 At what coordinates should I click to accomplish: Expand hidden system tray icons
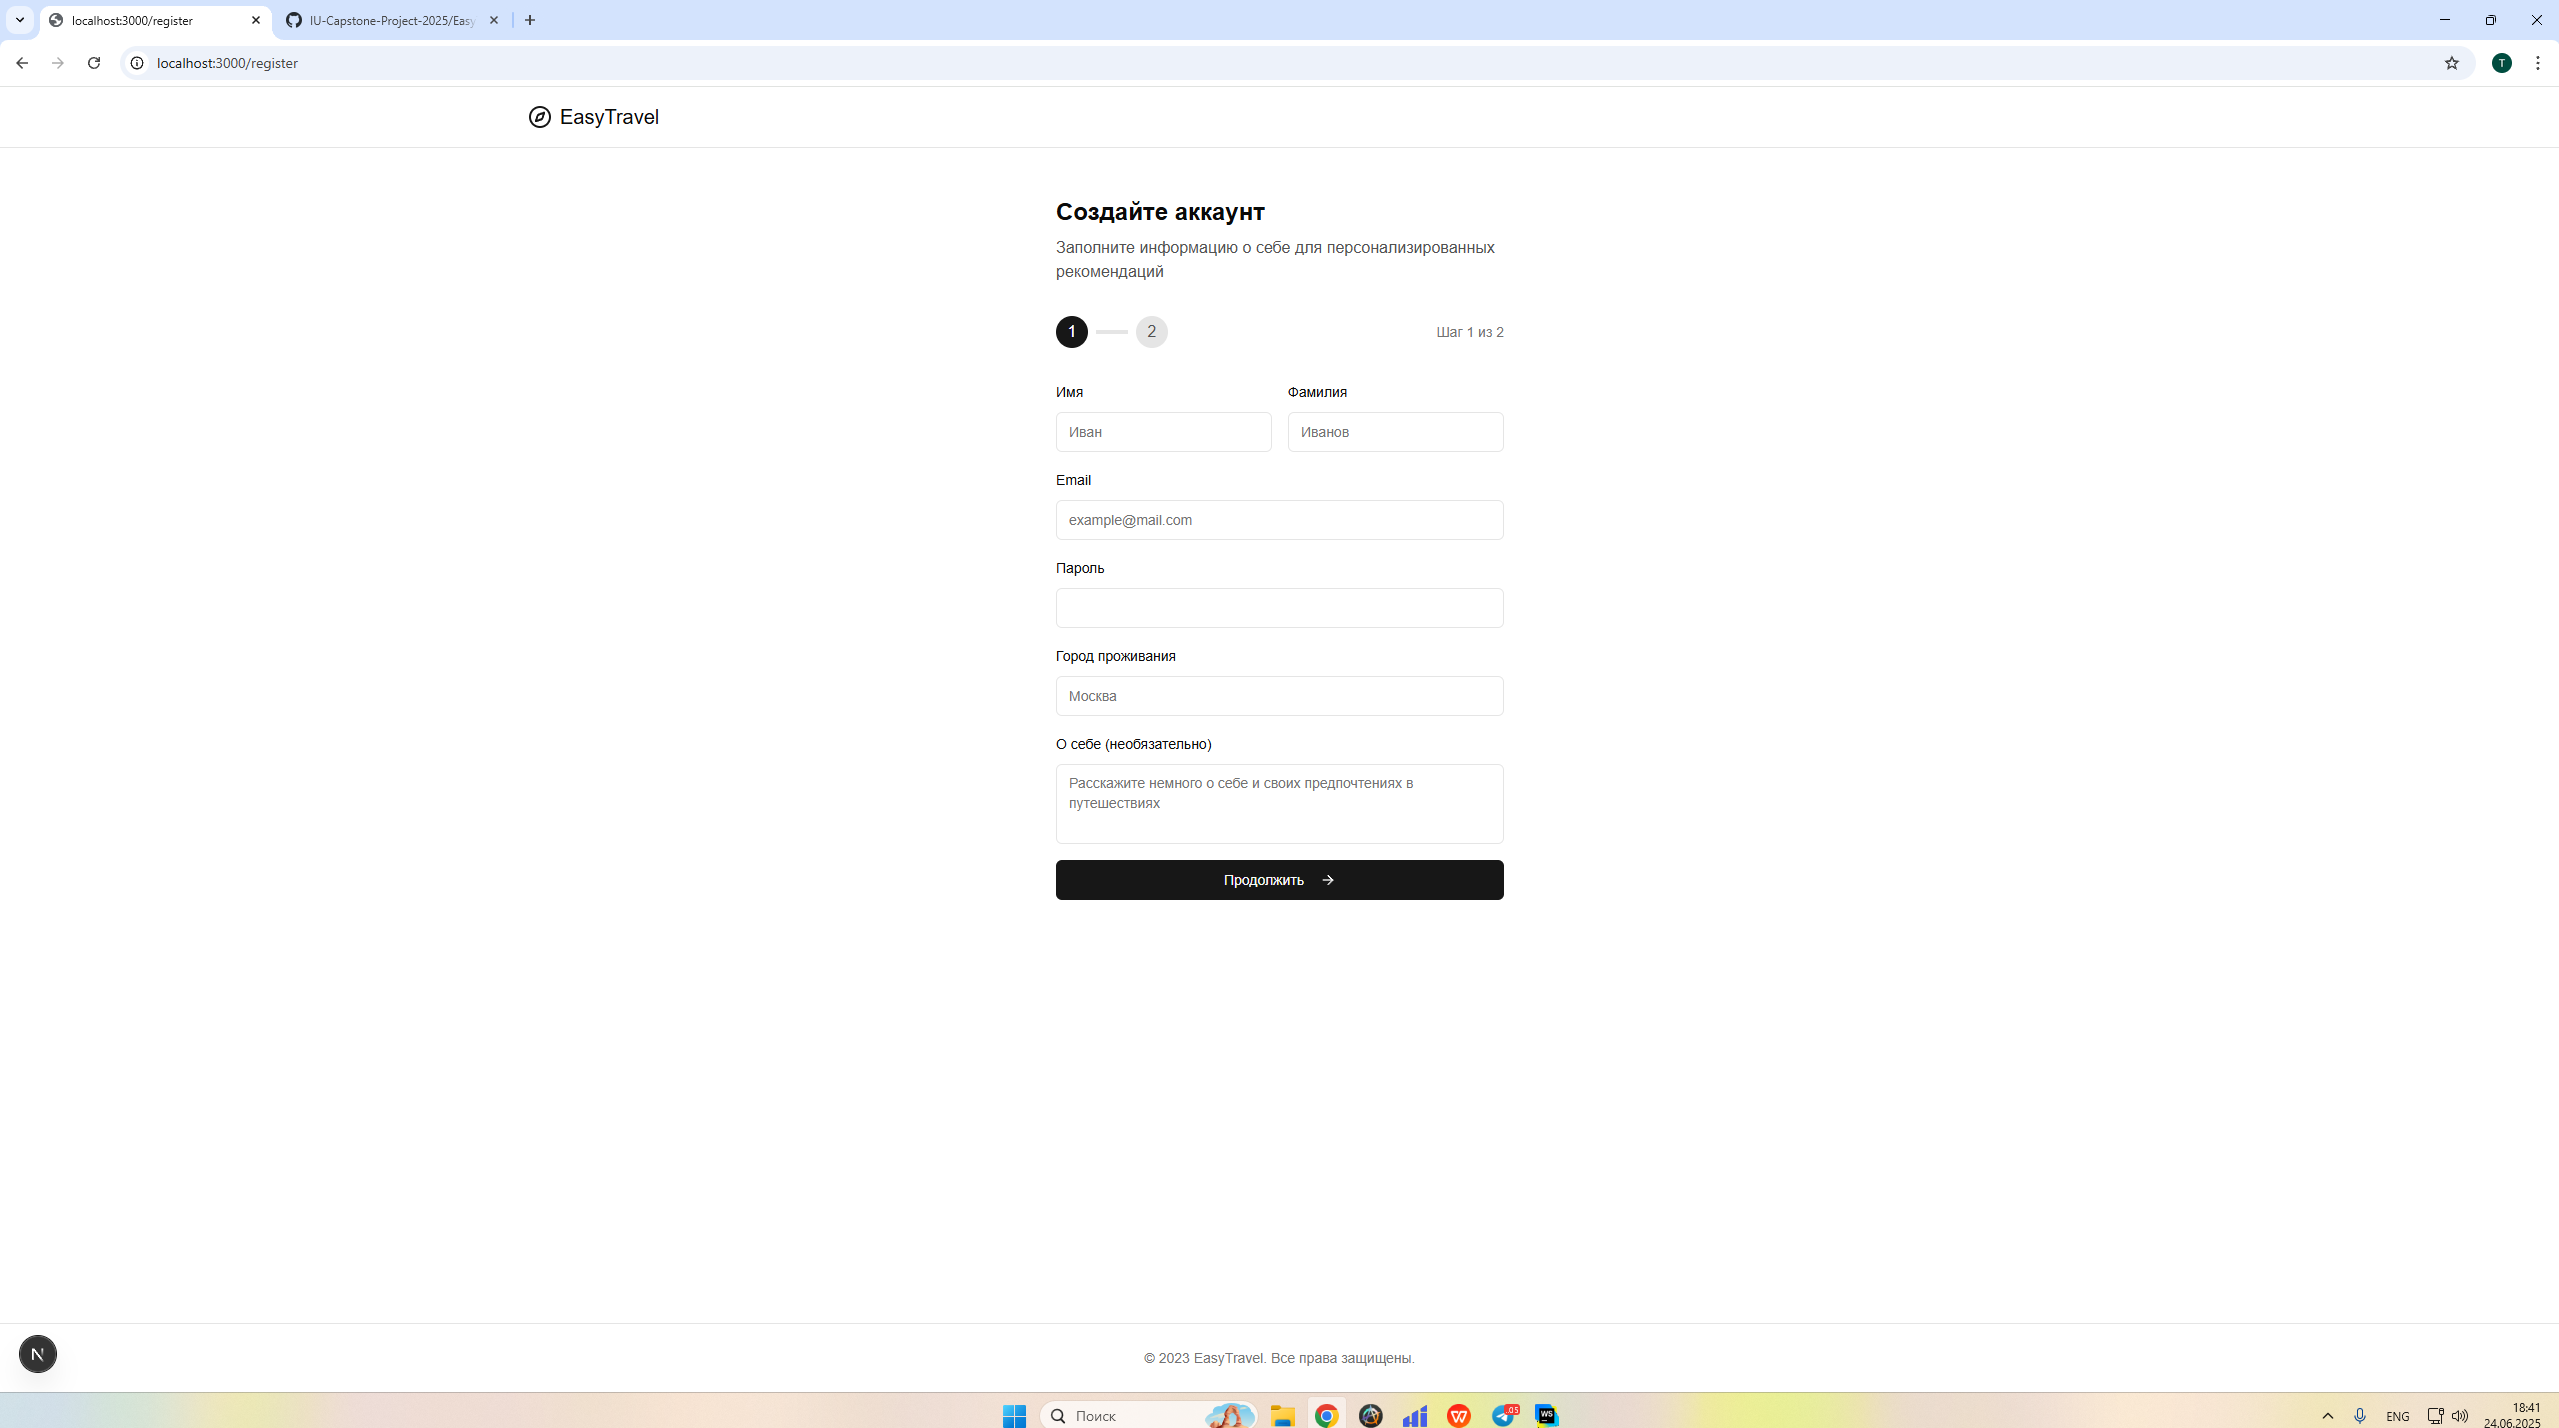click(2327, 1415)
